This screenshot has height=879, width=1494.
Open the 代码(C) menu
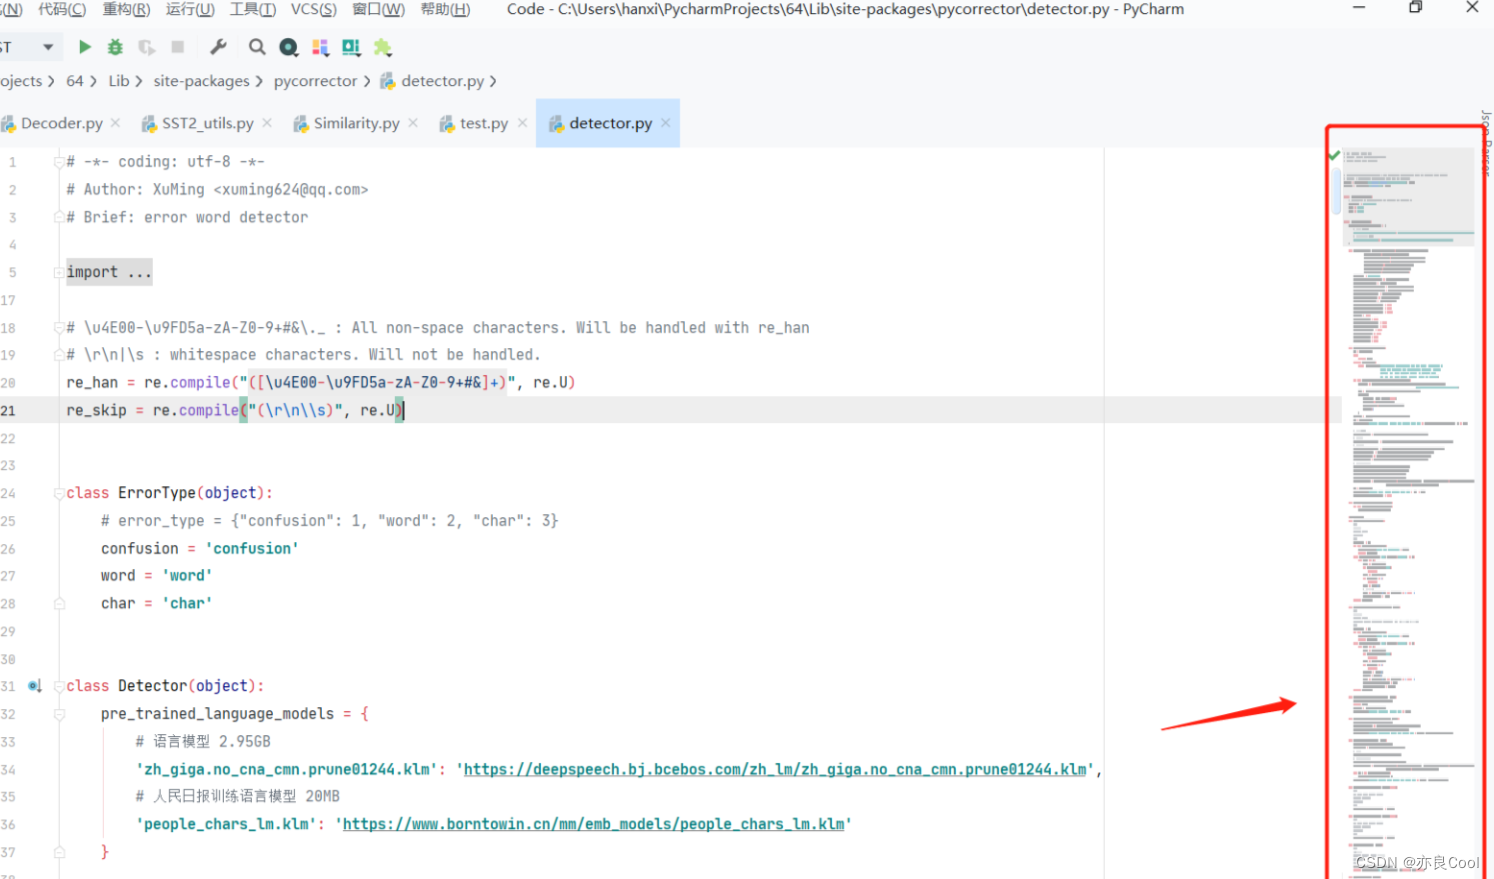[62, 9]
